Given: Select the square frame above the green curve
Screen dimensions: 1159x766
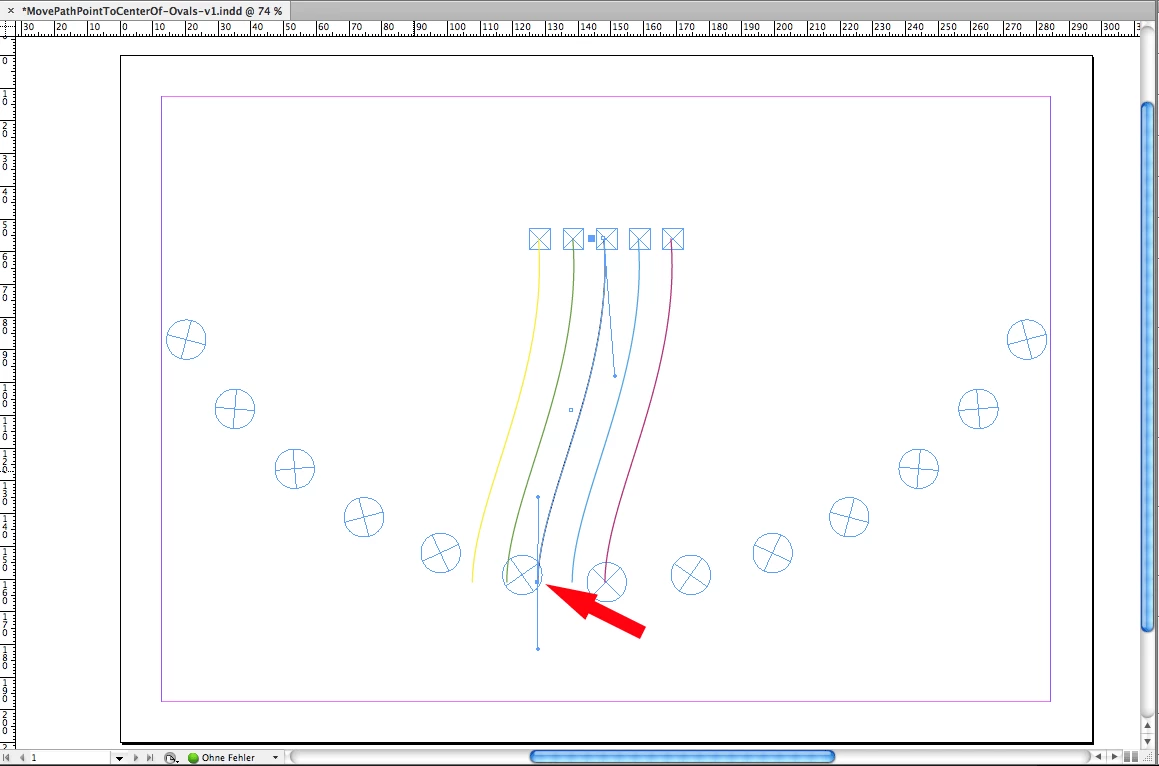Looking at the screenshot, I should click(x=574, y=239).
